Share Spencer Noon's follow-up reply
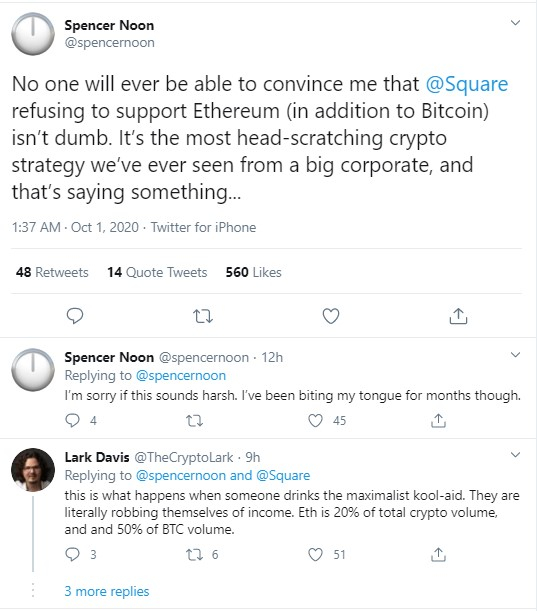The image size is (537, 611). point(438,420)
